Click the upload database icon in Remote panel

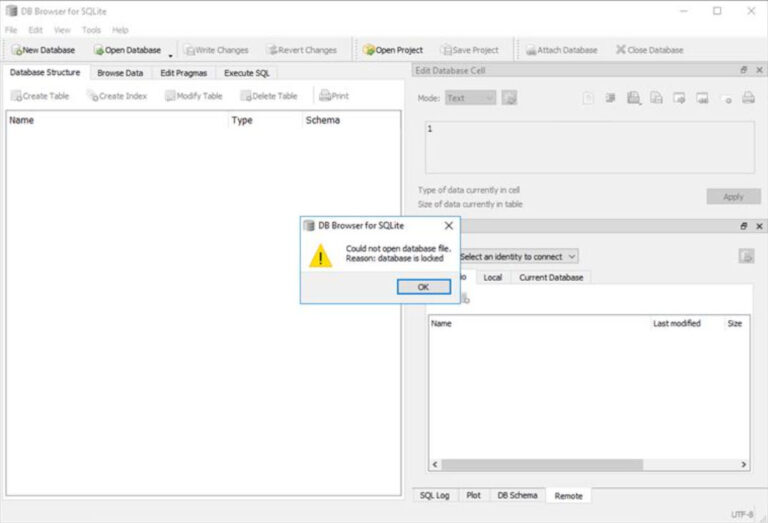point(746,256)
